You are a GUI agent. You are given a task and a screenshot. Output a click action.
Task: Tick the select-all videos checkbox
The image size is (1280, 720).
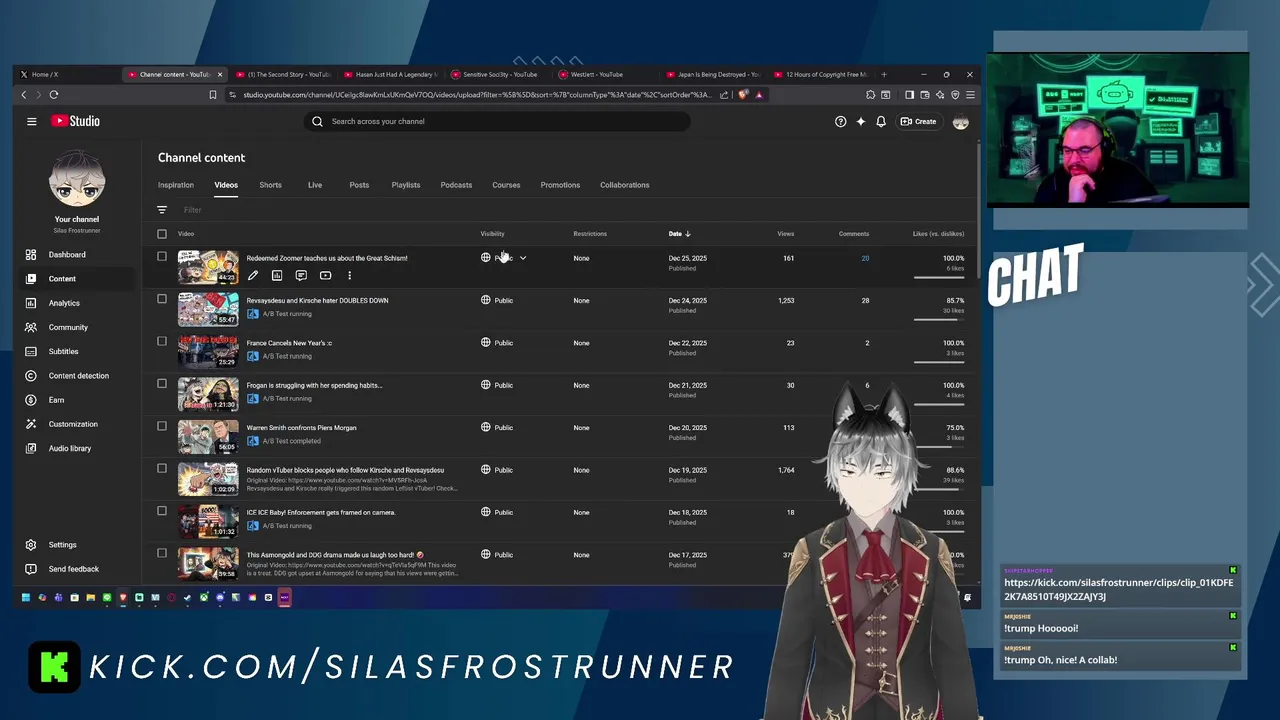coord(162,234)
